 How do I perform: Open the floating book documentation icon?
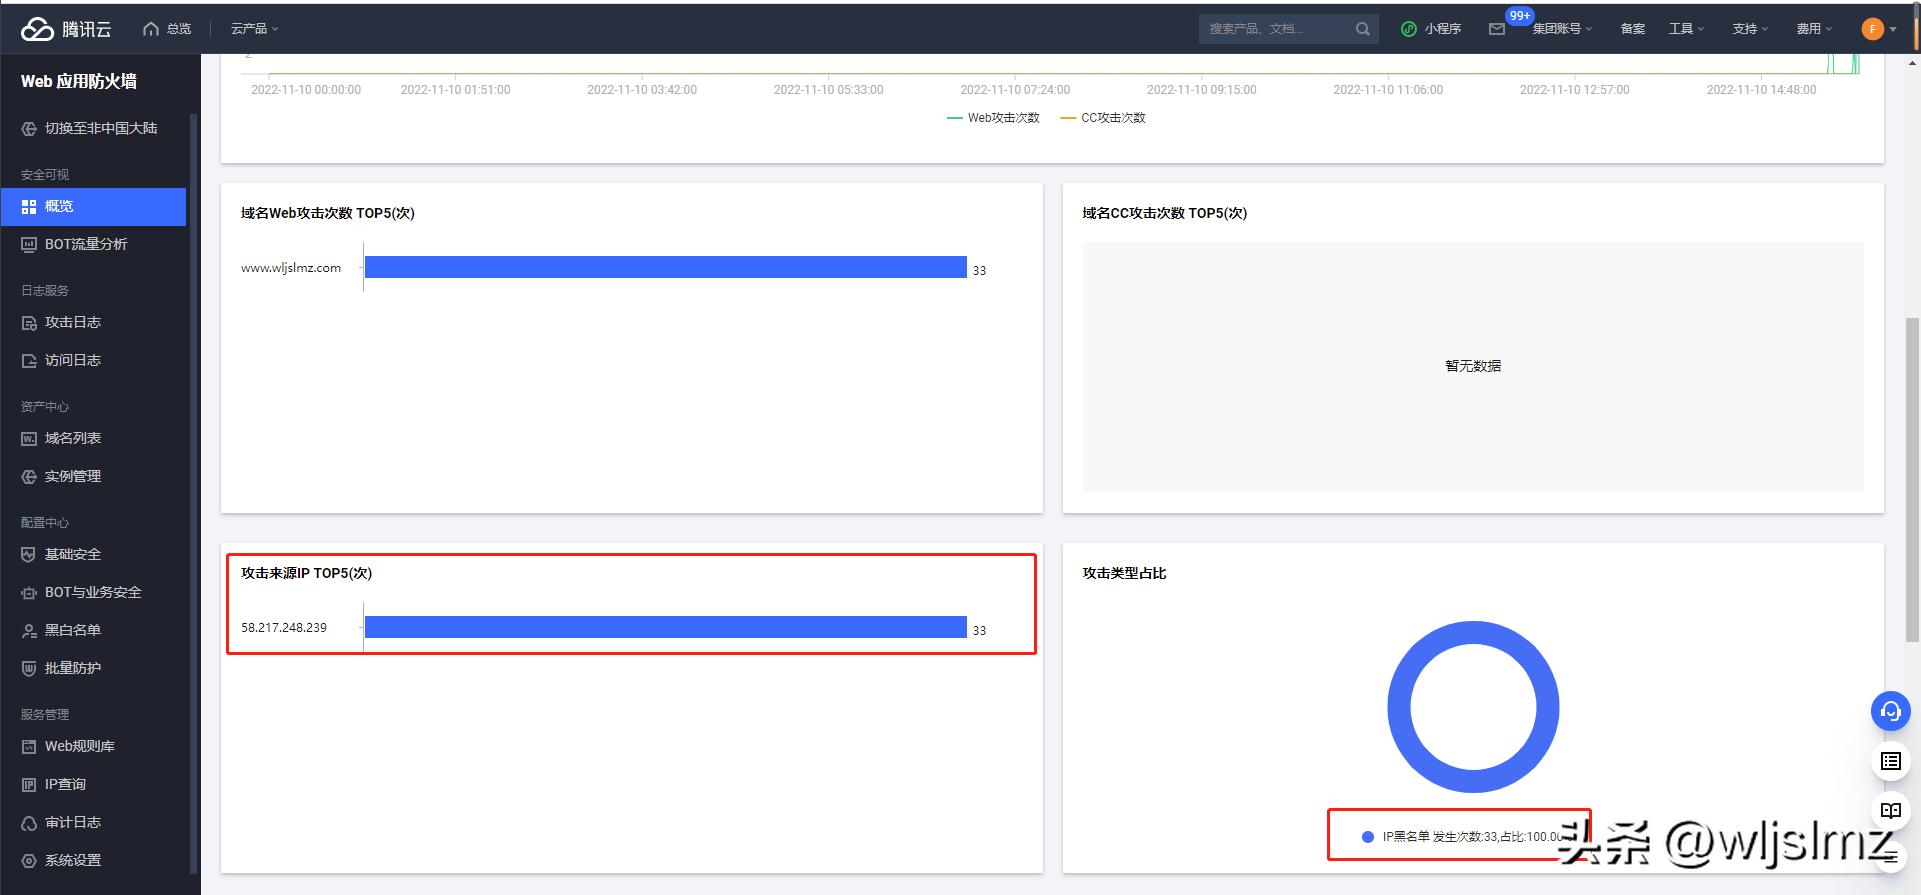[x=1890, y=811]
